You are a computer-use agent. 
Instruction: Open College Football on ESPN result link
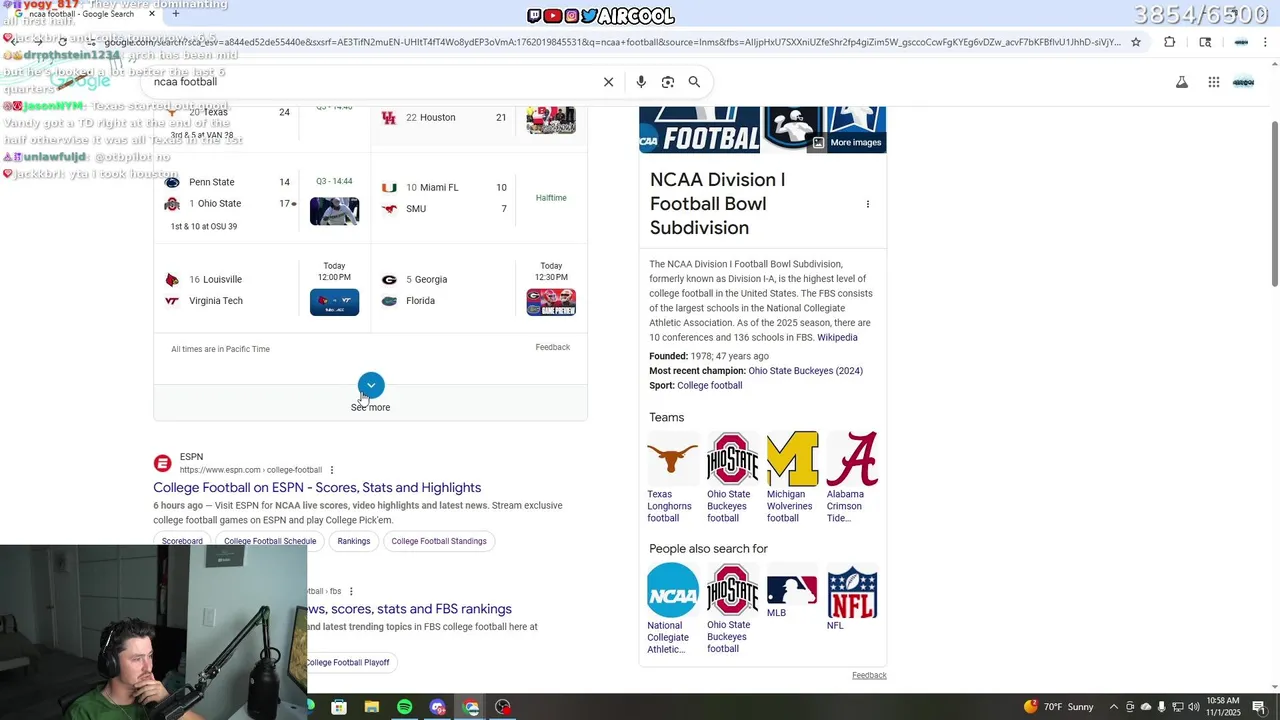click(317, 488)
